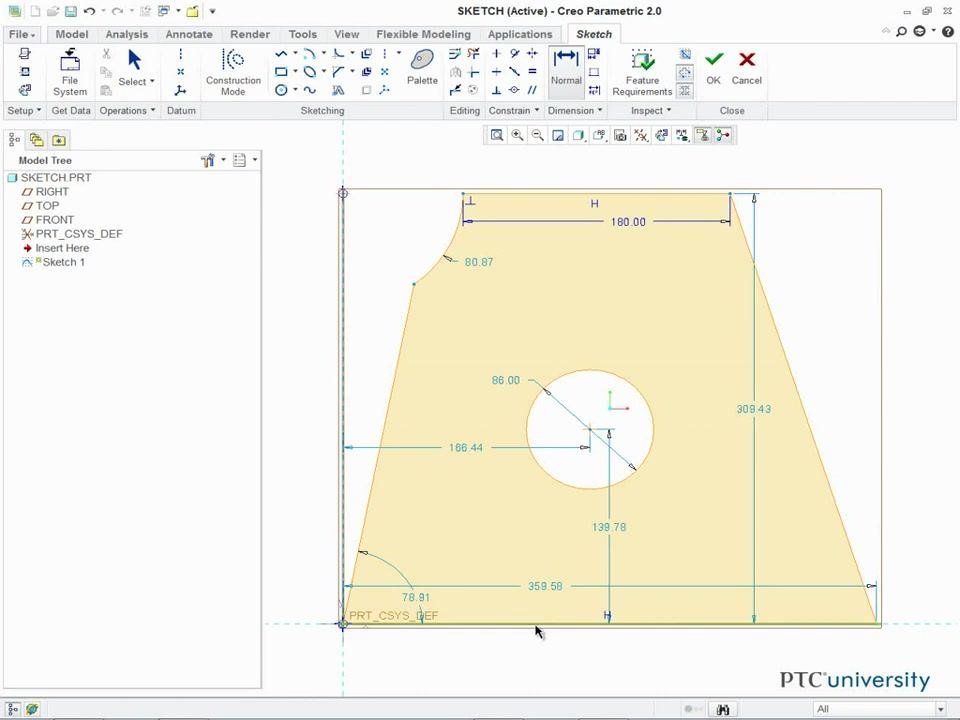Select the Rectangle sketching tool
960x720 pixels.
click(281, 72)
